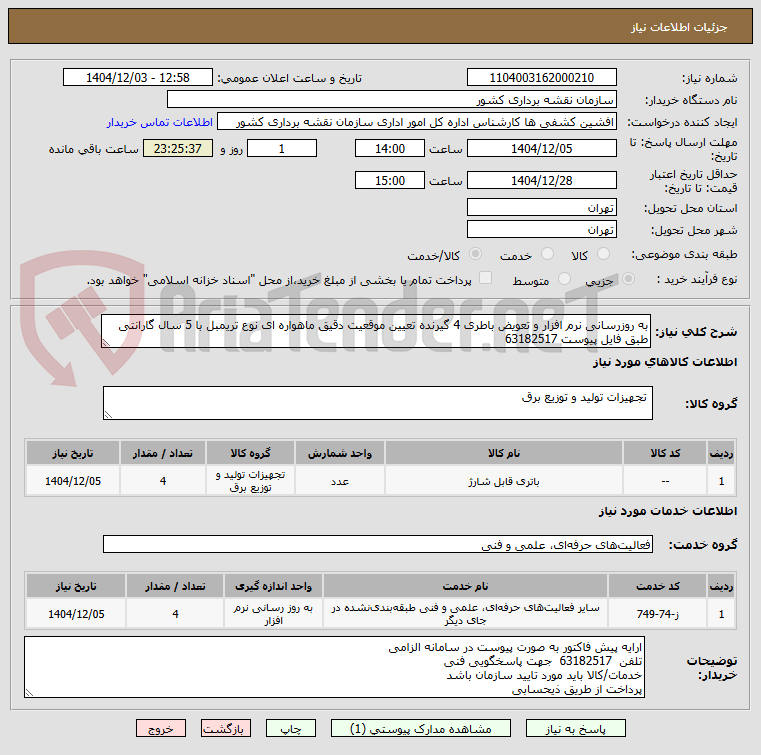Toggle the اسناد خزانه اسلامی payment checkbox

point(485,278)
